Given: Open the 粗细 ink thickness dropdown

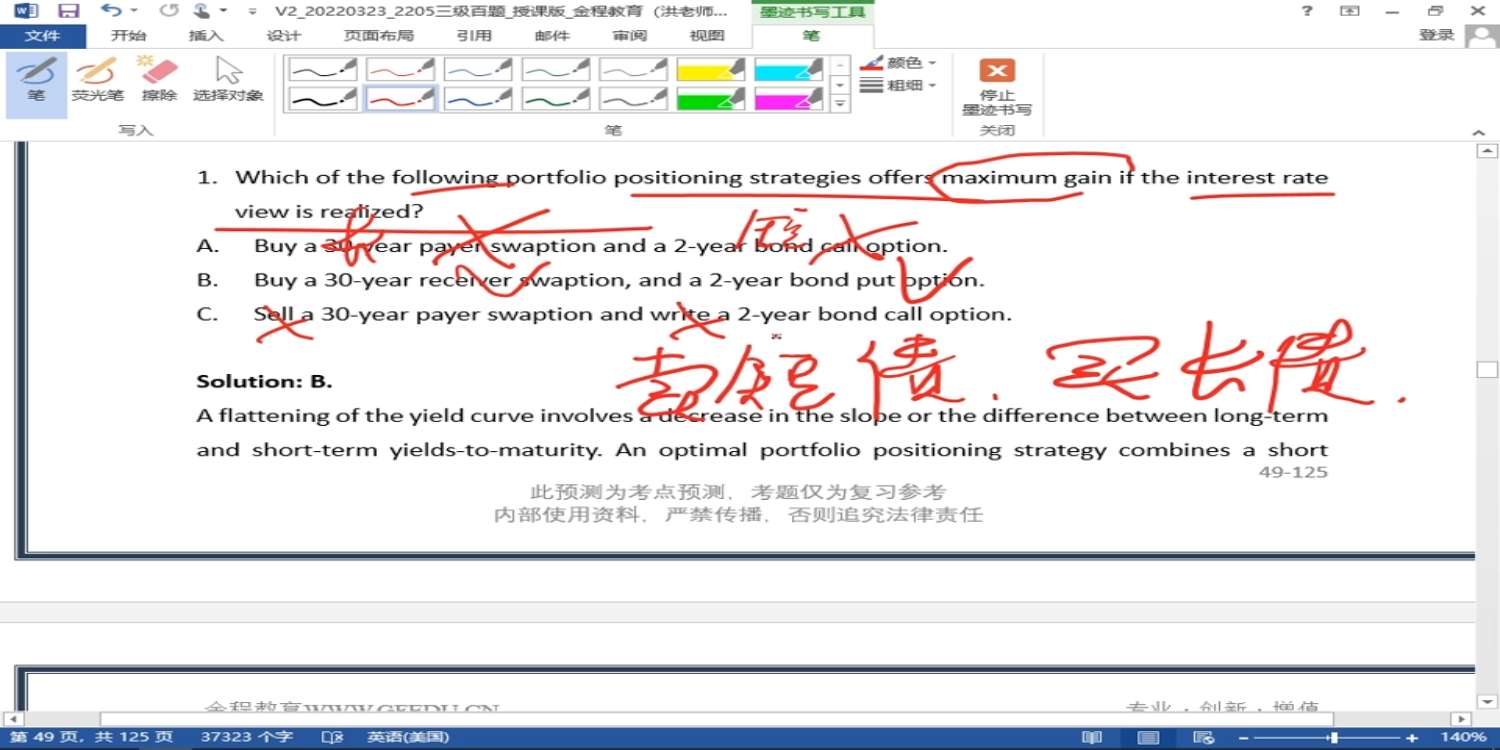Looking at the screenshot, I should pyautogui.click(x=898, y=85).
